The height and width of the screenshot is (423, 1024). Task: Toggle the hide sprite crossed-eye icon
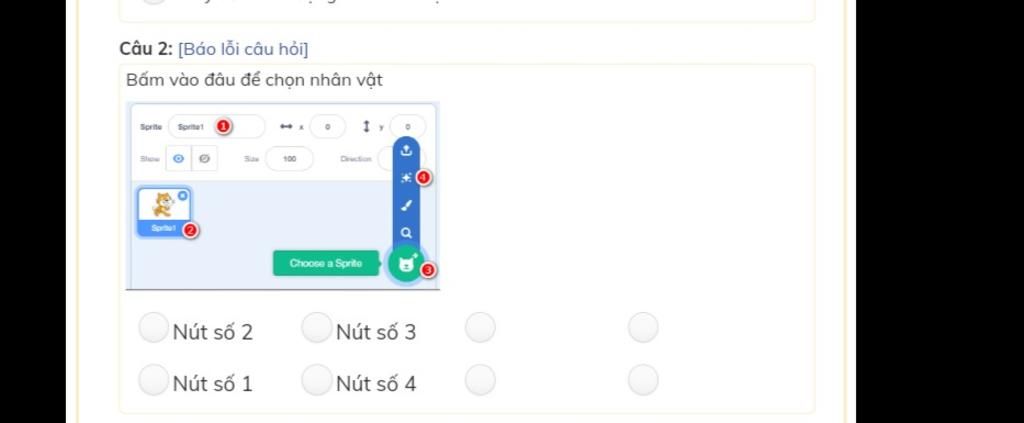(204, 159)
